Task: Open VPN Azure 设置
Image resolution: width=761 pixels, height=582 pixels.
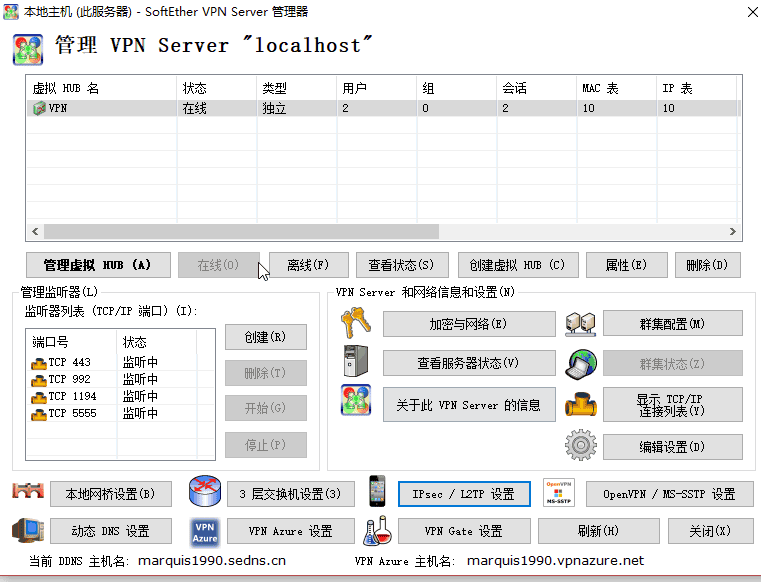Action: coord(291,531)
